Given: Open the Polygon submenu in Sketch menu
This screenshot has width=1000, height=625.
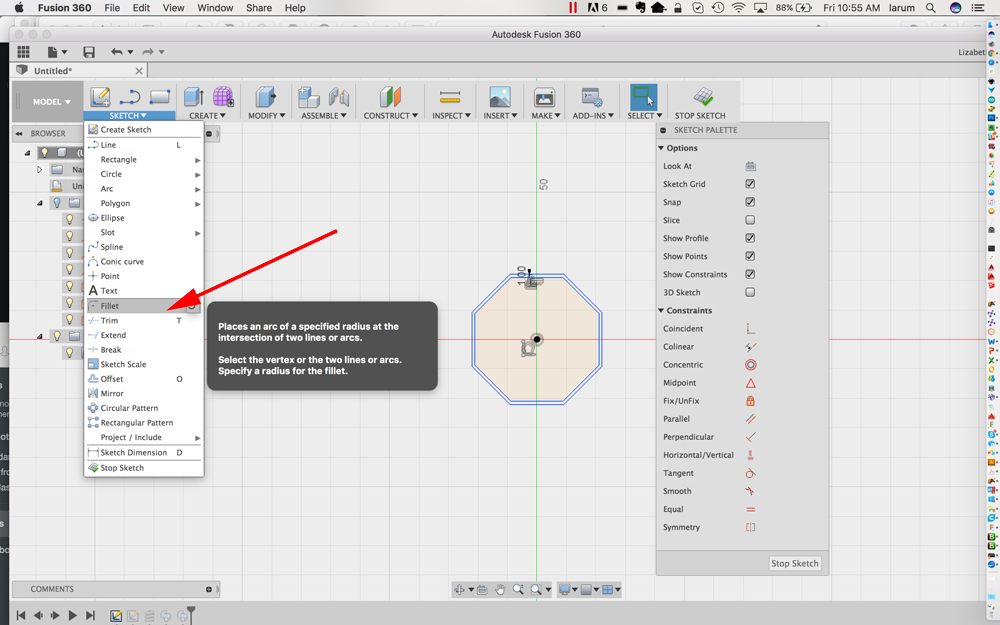Looking at the screenshot, I should (144, 203).
